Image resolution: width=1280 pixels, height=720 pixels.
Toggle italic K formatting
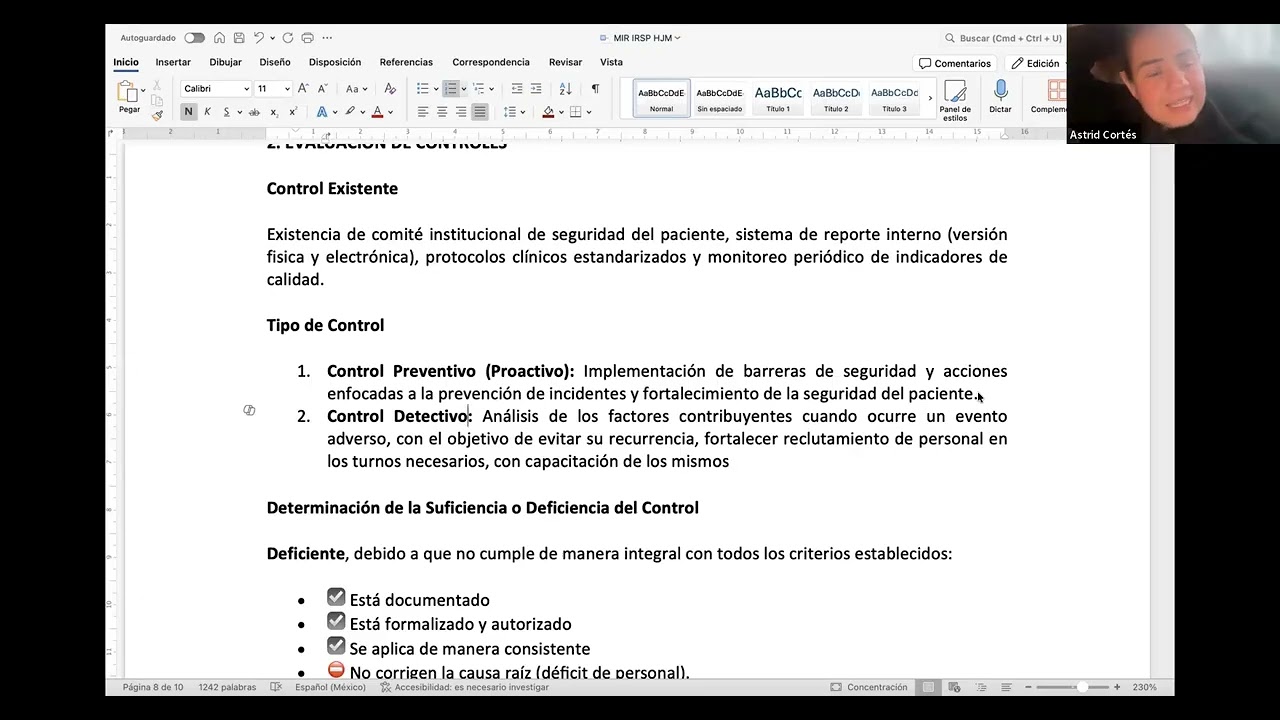pyautogui.click(x=207, y=112)
